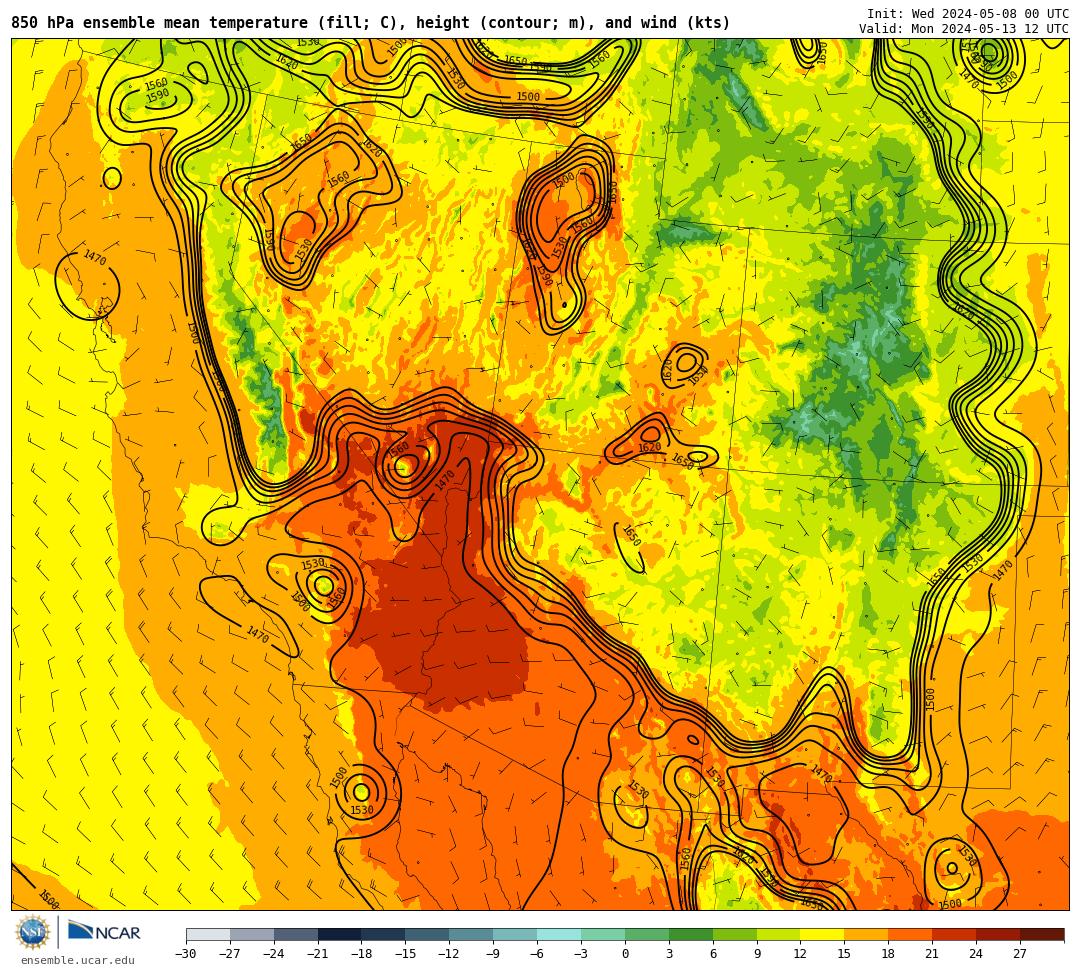This screenshot has width=1080, height=973.
Task: Click the 18 colorbar tick label
Action: click(889, 954)
